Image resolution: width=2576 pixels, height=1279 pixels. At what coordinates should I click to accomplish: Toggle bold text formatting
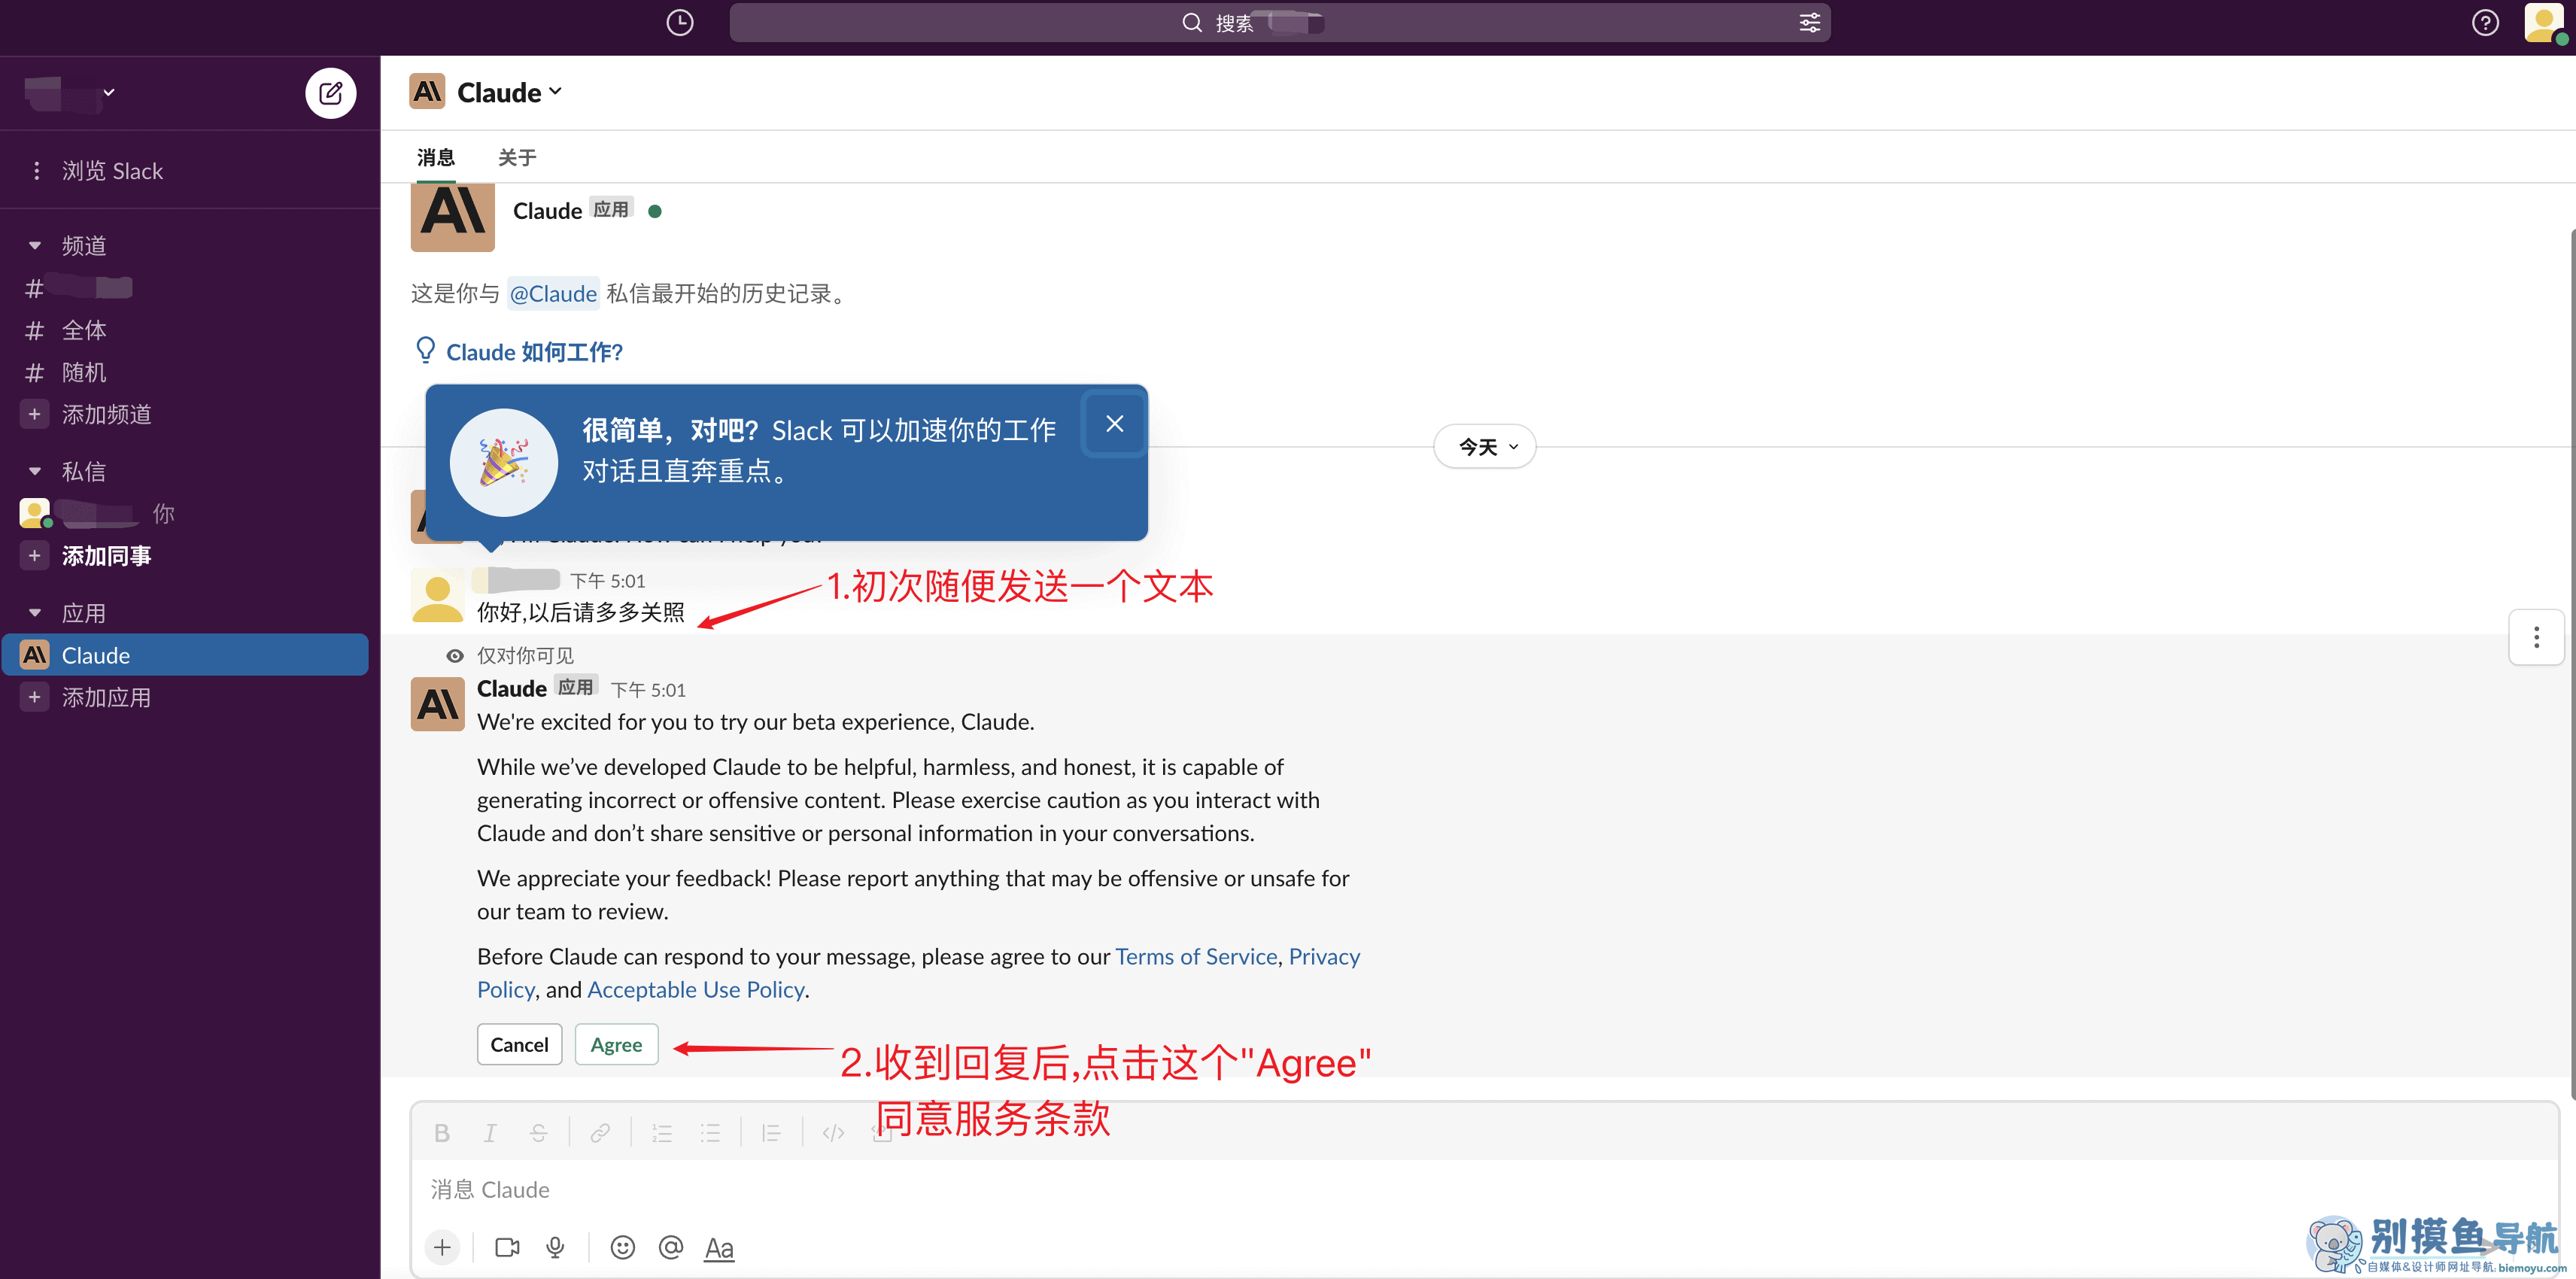pyautogui.click(x=442, y=1132)
